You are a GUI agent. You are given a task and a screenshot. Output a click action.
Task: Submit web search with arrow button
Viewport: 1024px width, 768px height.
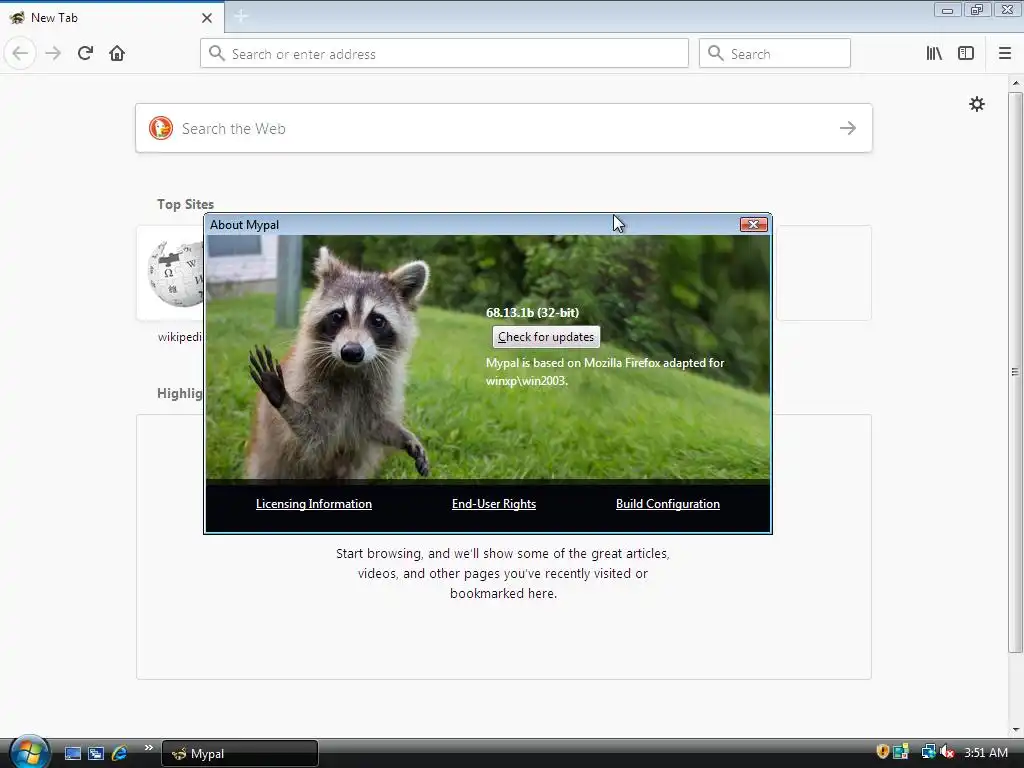coord(848,128)
